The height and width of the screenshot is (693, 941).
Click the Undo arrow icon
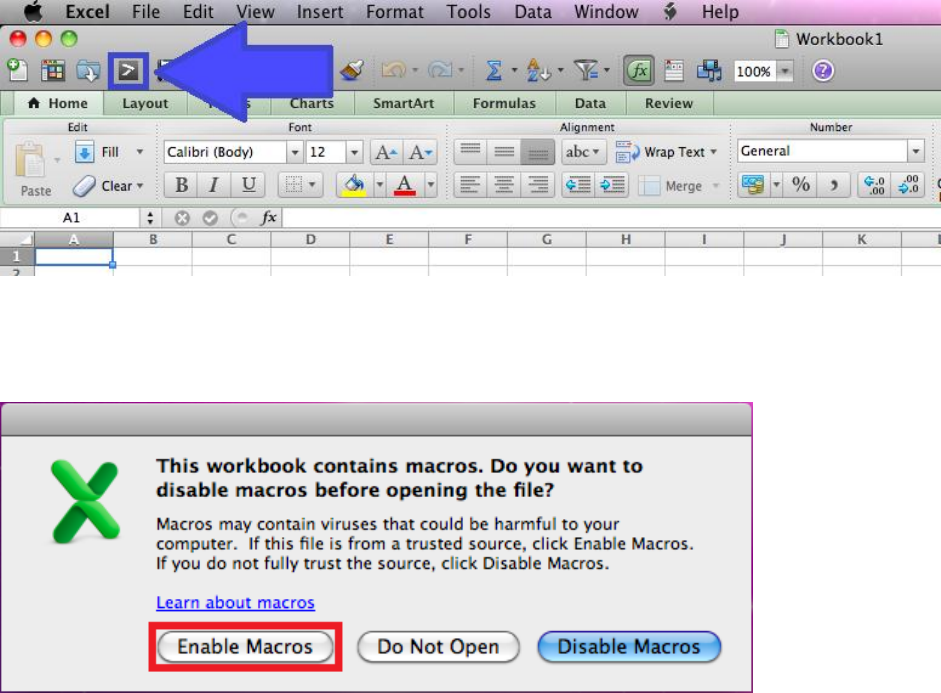pyautogui.click(x=393, y=71)
